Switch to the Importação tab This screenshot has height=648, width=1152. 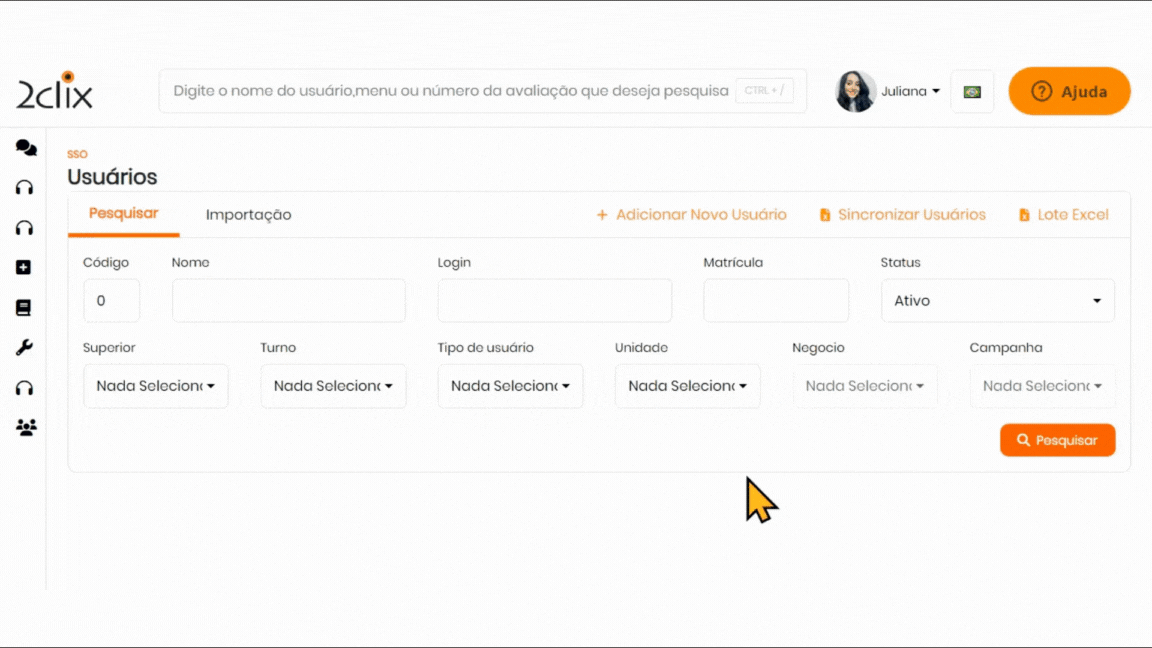pyautogui.click(x=248, y=215)
